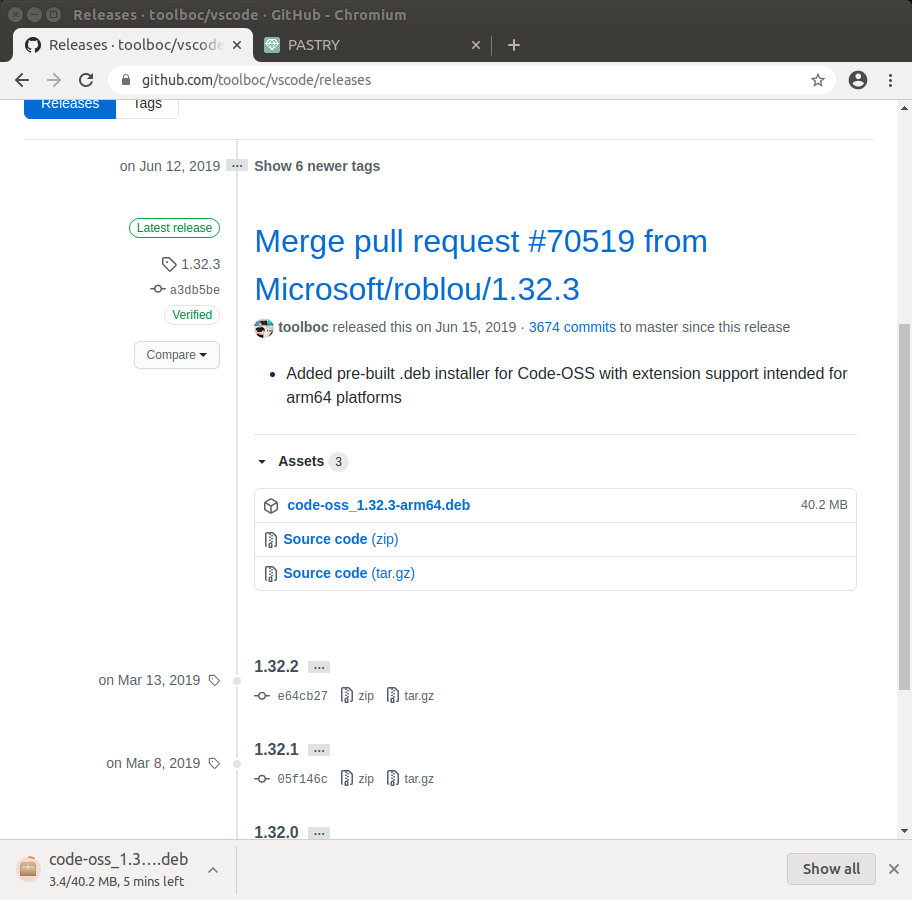Open the 1.32.2 tag title

(276, 666)
